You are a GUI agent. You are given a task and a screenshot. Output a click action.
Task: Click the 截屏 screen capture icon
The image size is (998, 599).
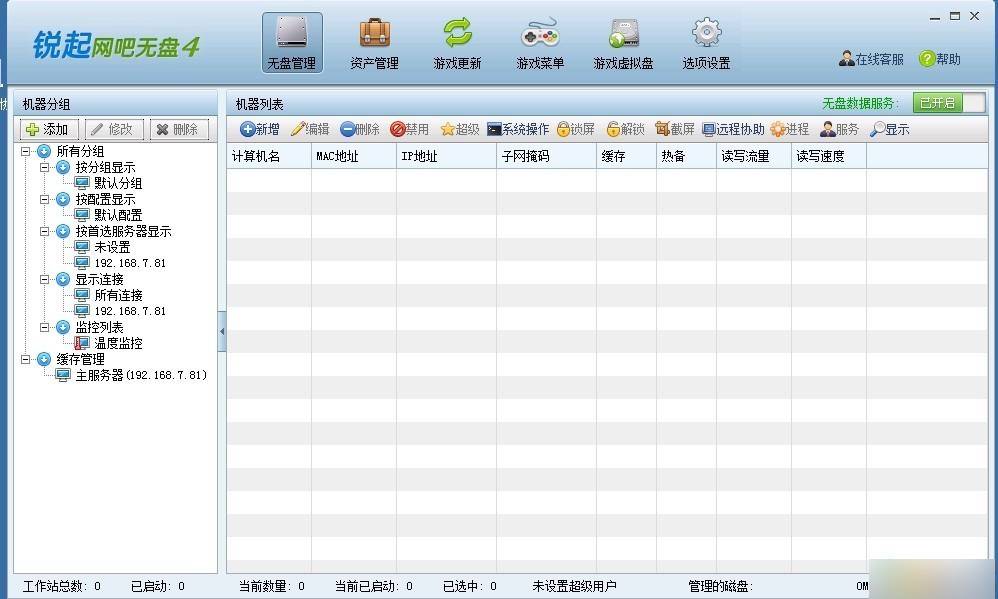coord(675,128)
